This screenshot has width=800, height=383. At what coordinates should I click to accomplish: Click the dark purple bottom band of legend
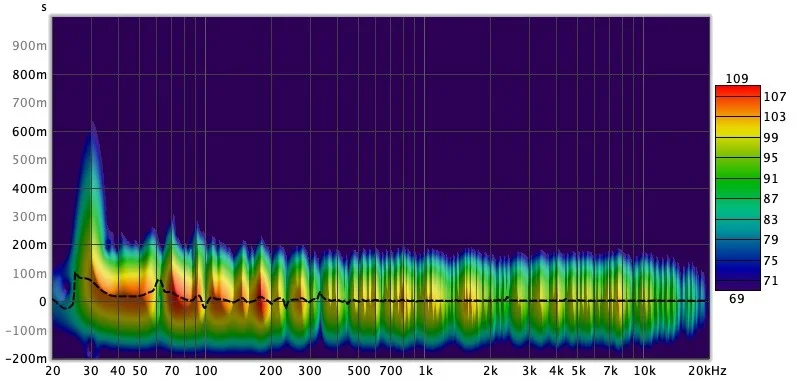(x=738, y=286)
